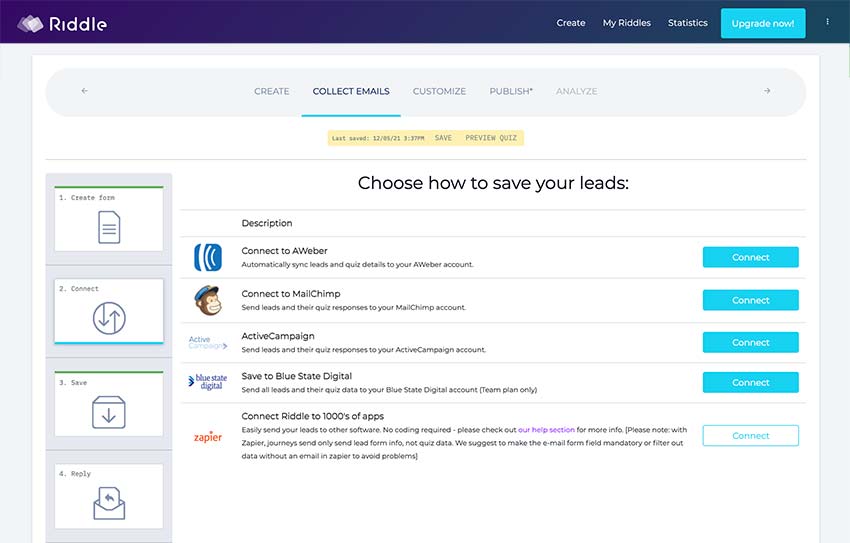
Task: Connect Zapier outlined button
Action: (750, 436)
